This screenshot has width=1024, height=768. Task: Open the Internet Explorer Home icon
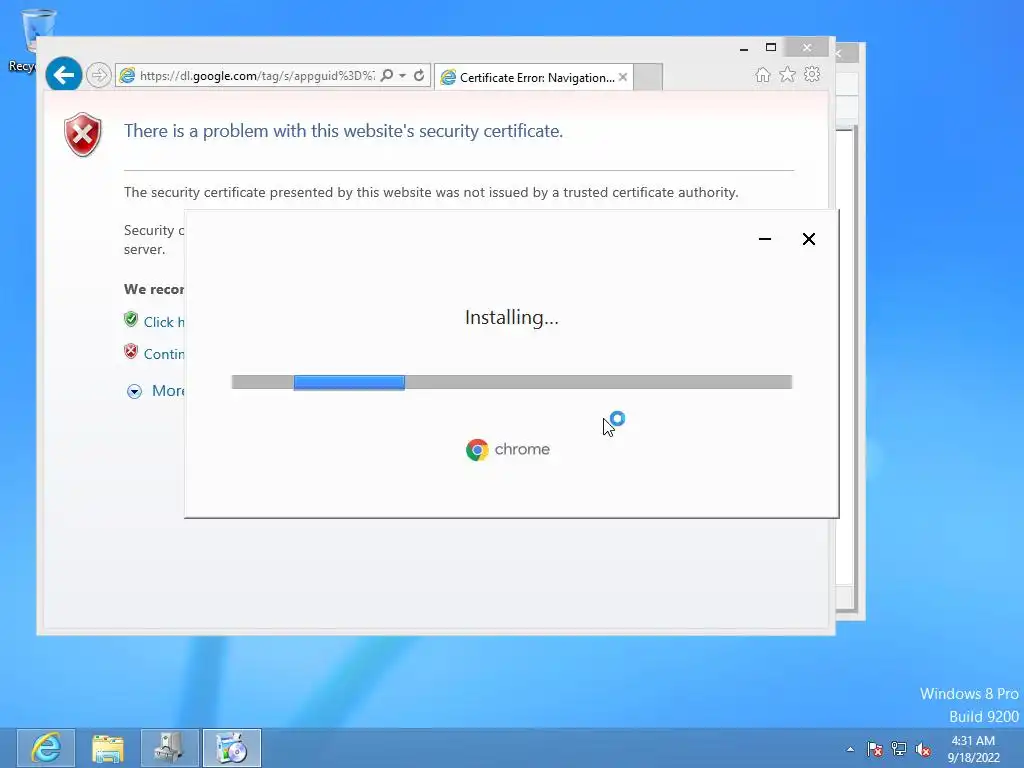pos(763,75)
